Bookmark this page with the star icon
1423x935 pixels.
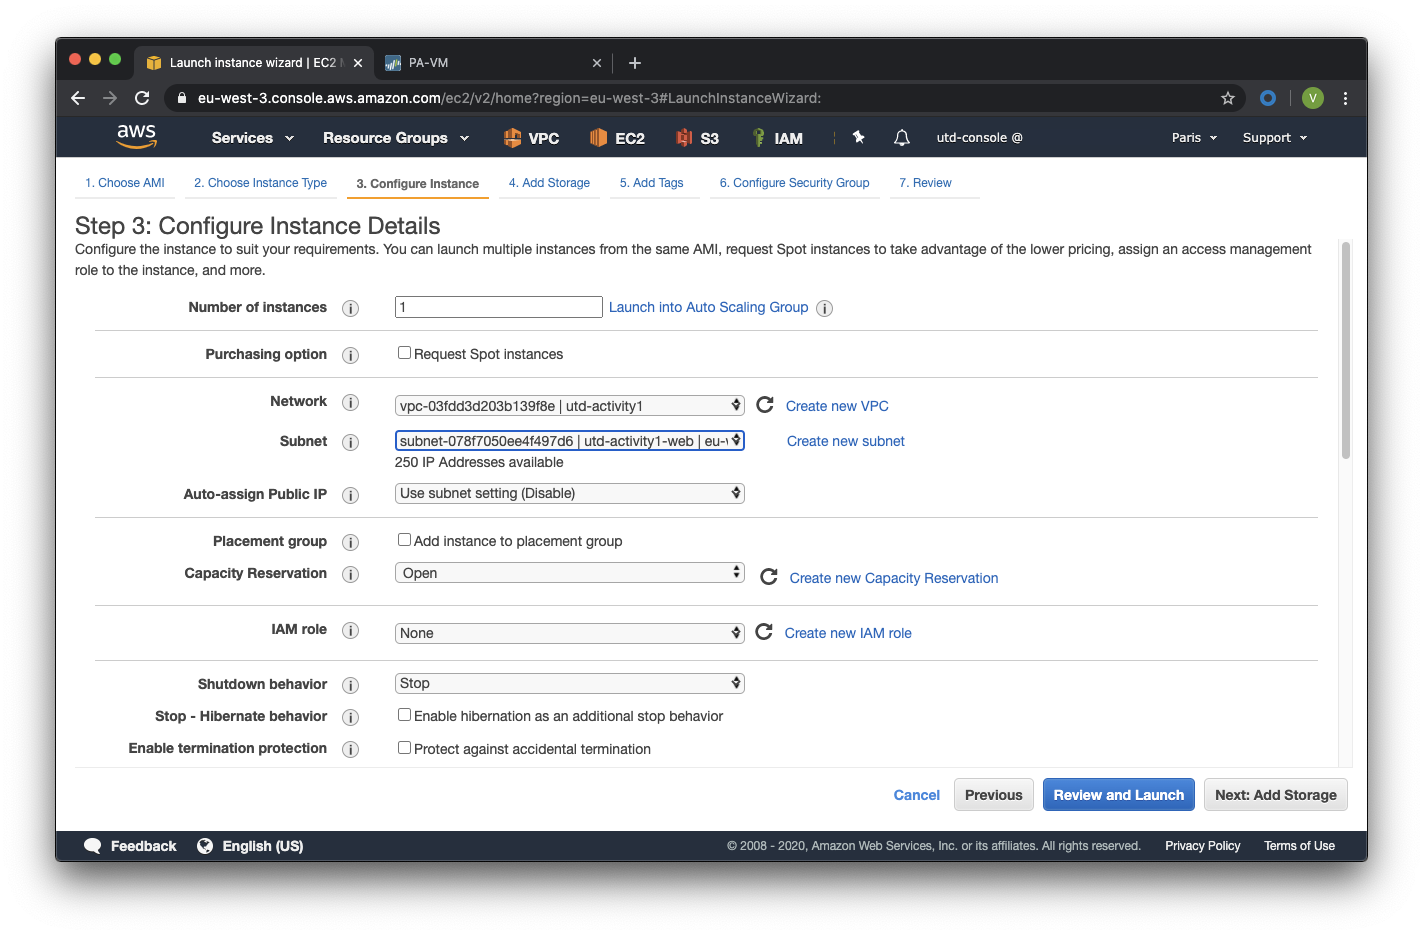click(x=1228, y=98)
